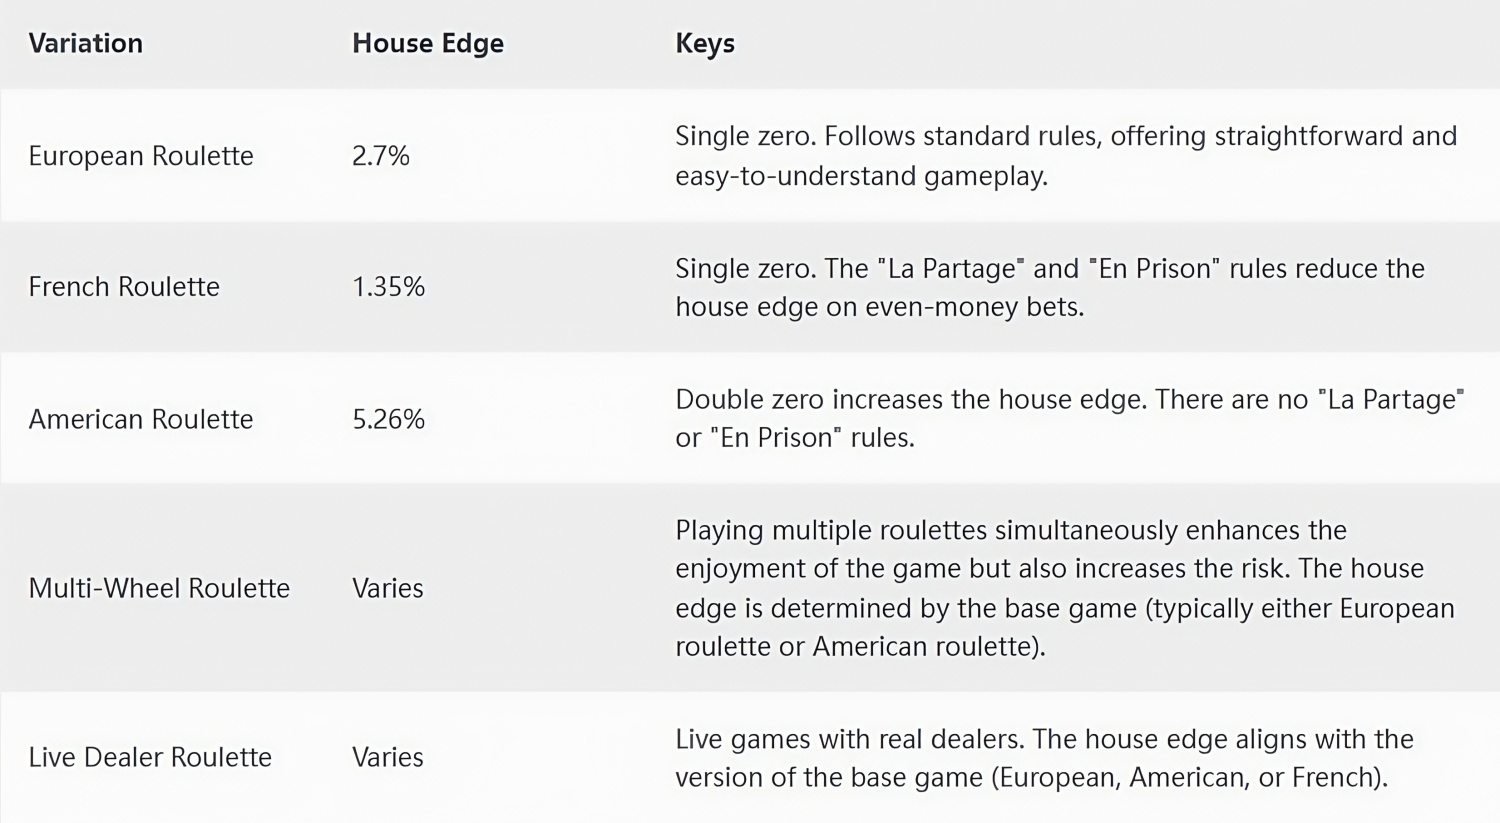Click the Variation column header
Screen dimensions: 1500x823
[85, 43]
